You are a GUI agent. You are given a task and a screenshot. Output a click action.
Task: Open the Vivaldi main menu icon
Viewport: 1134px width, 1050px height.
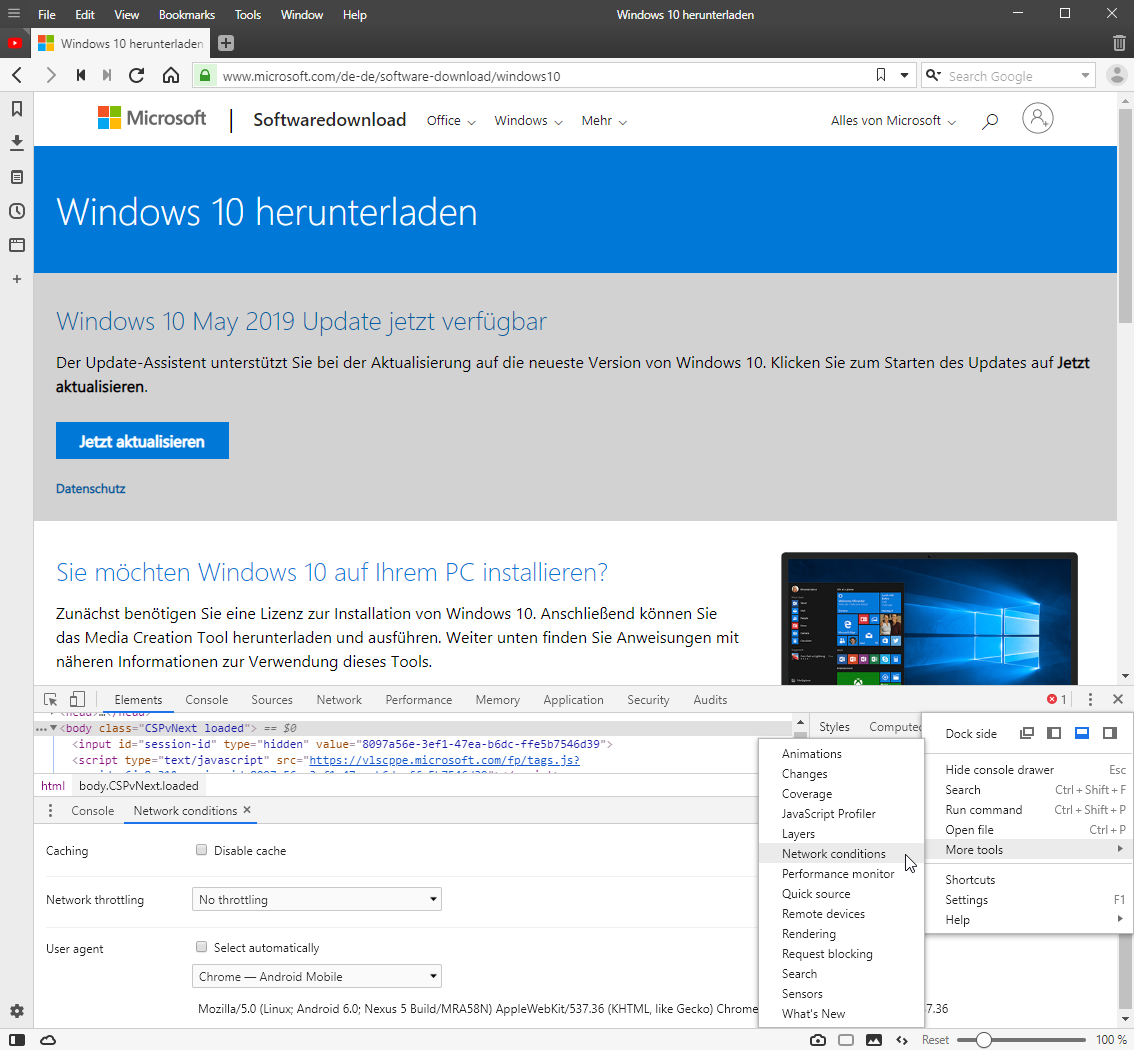(14, 14)
